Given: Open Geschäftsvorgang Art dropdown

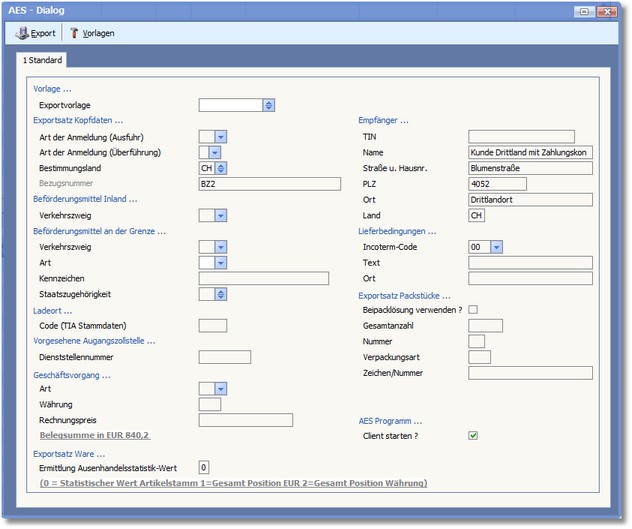Looking at the screenshot, I should pos(220,388).
